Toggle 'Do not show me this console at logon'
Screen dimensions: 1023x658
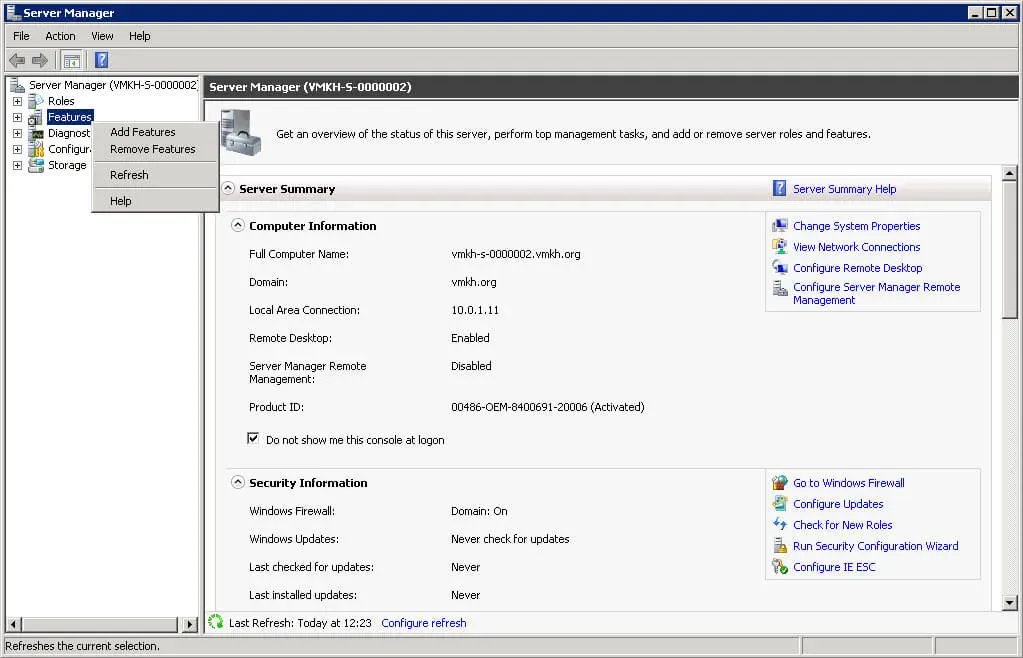coord(253,439)
